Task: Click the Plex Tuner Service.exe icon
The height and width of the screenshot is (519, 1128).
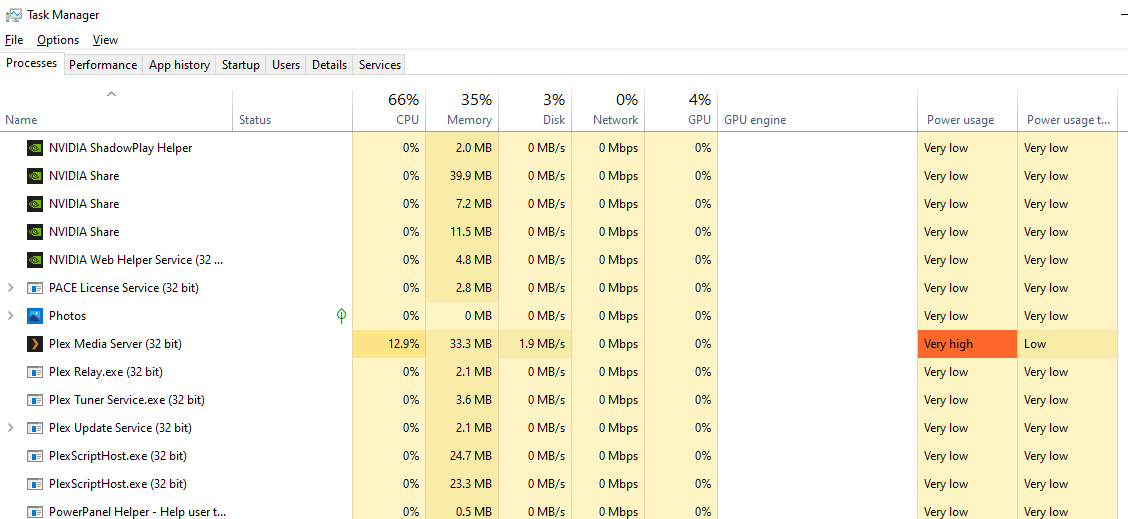Action: [x=35, y=400]
